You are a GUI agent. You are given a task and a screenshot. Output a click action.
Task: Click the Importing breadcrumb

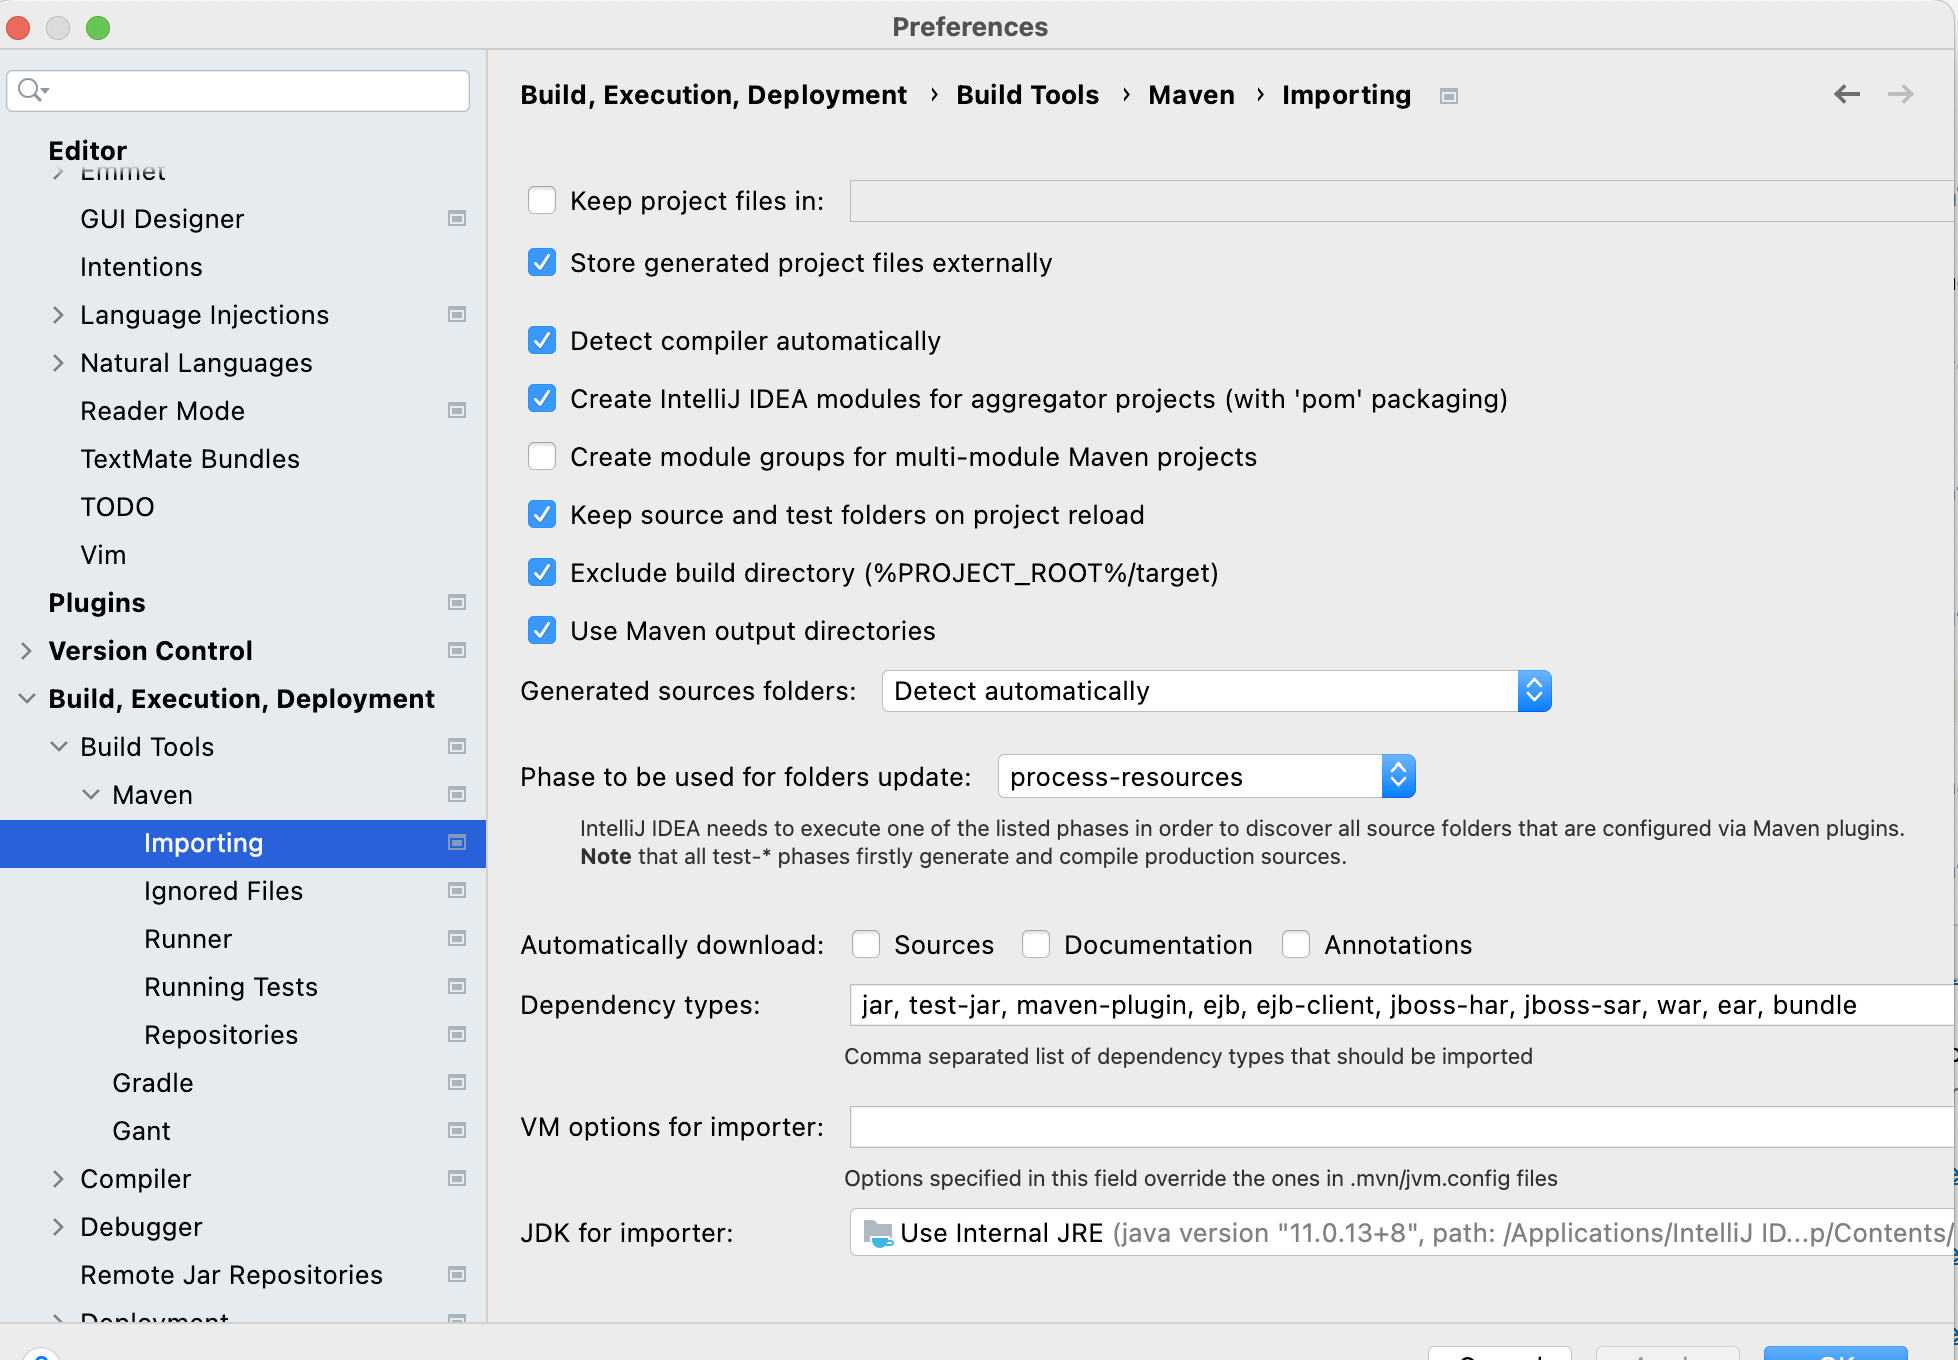tap(1346, 95)
